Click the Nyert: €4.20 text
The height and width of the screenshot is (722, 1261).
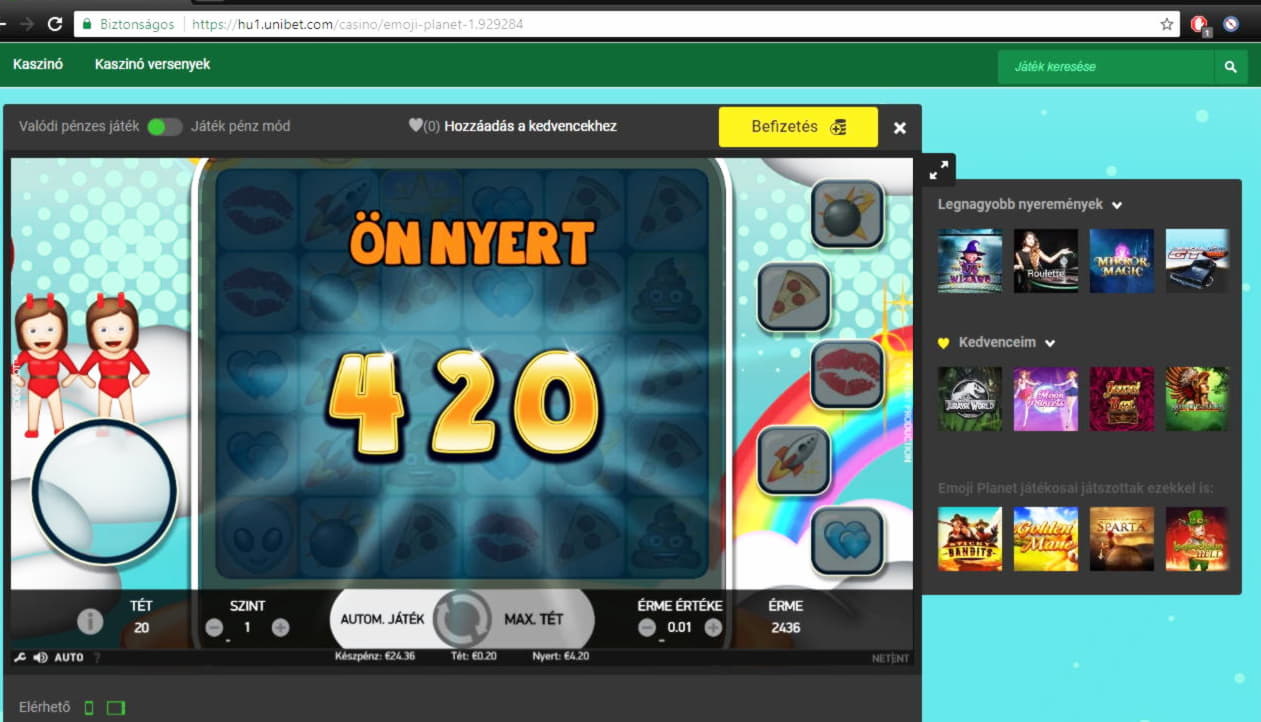pos(562,657)
